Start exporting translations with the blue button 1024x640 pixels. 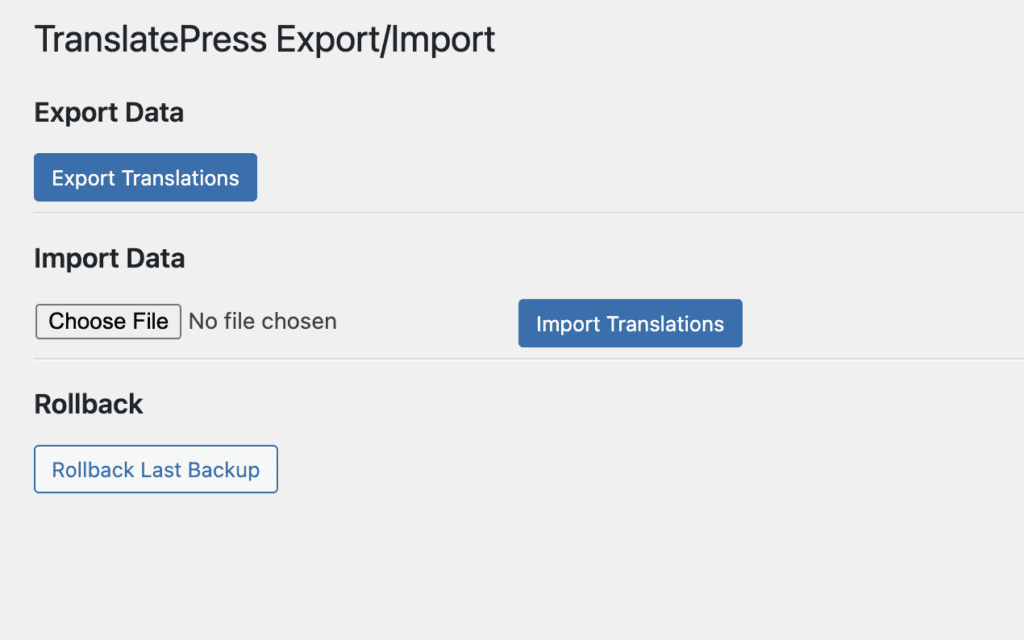click(x=145, y=178)
